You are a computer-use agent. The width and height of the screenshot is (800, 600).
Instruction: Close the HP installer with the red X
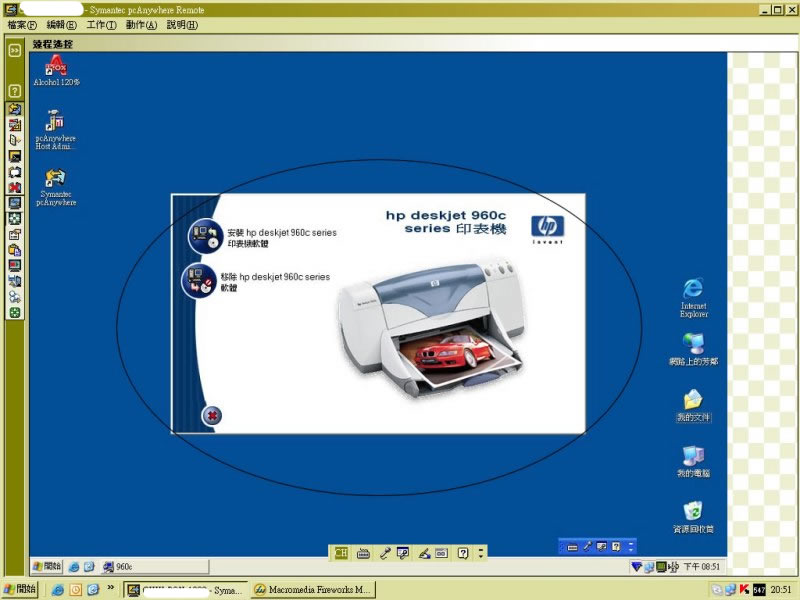[x=212, y=416]
